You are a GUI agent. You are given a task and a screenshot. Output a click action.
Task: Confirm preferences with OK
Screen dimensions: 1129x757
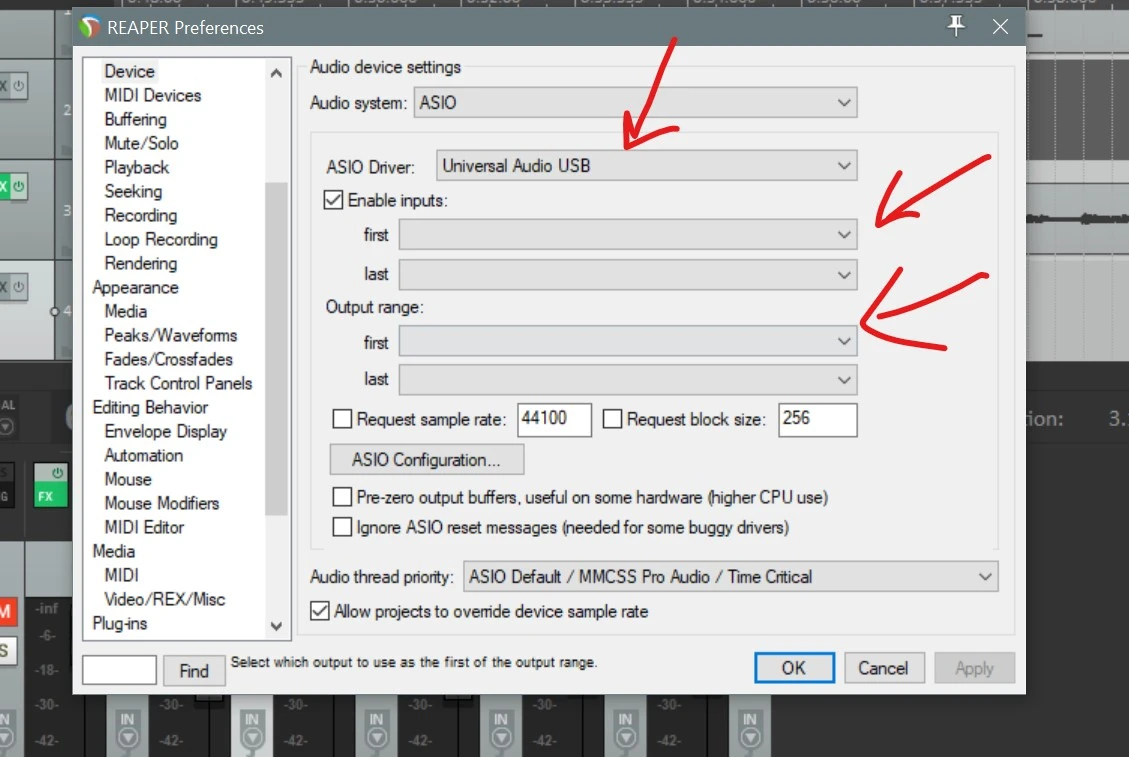(x=794, y=668)
